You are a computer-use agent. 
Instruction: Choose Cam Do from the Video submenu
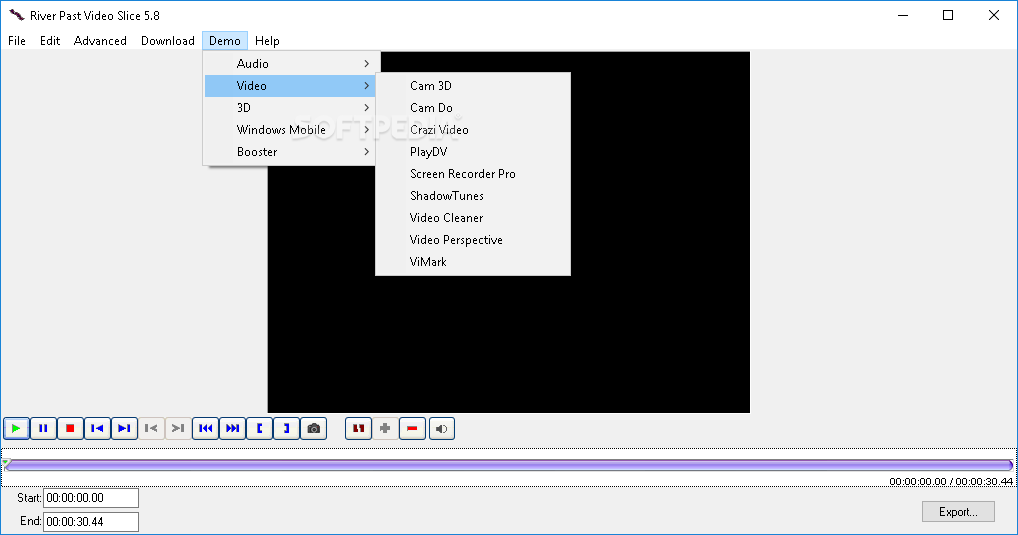(x=473, y=108)
